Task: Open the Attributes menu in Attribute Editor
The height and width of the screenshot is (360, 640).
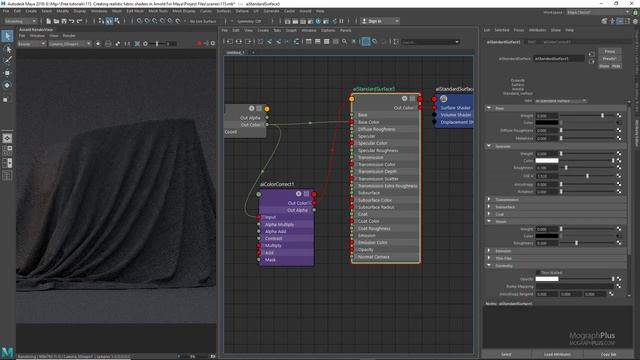Action: 537,30
